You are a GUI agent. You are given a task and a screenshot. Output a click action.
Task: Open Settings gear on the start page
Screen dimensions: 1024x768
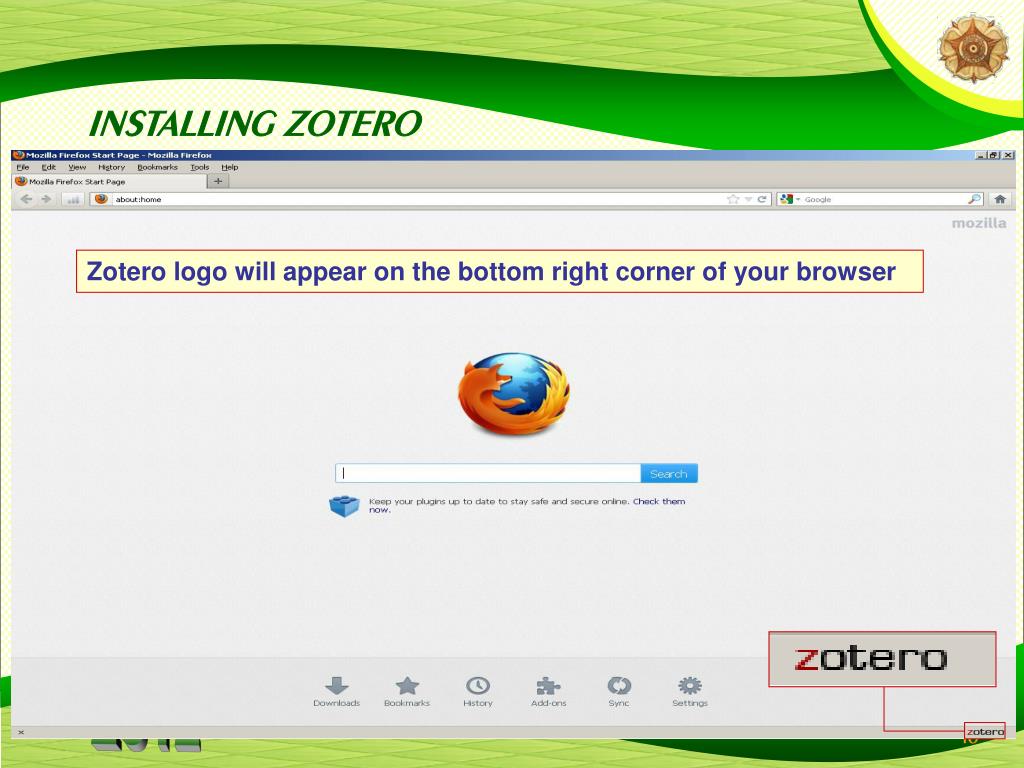point(690,692)
